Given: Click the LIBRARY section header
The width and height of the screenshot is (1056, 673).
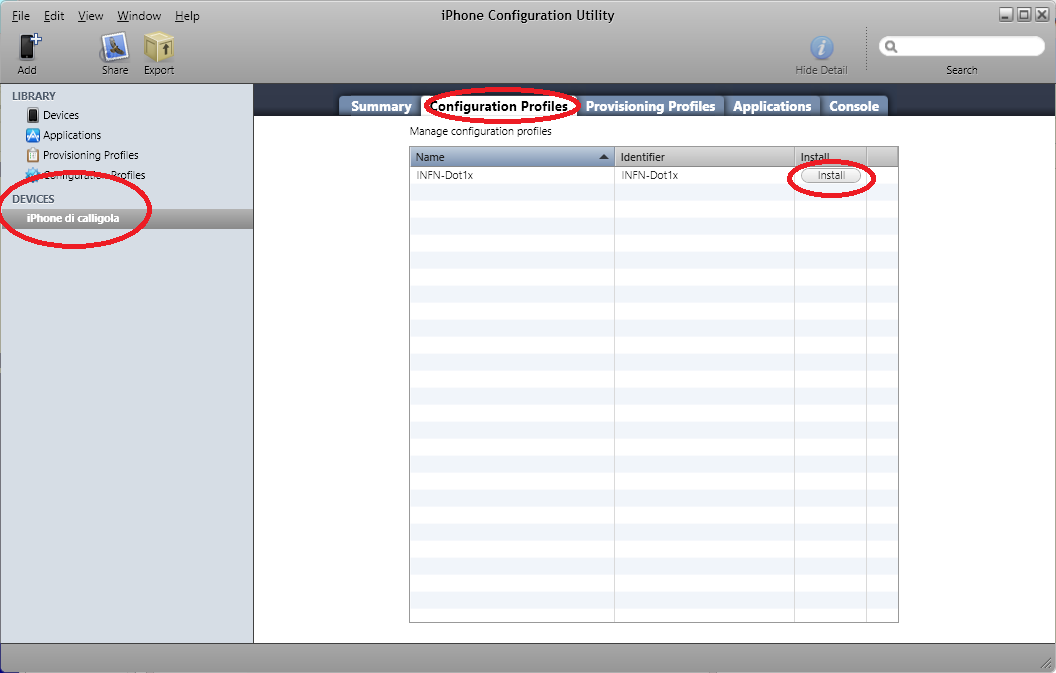Looking at the screenshot, I should (x=34, y=96).
